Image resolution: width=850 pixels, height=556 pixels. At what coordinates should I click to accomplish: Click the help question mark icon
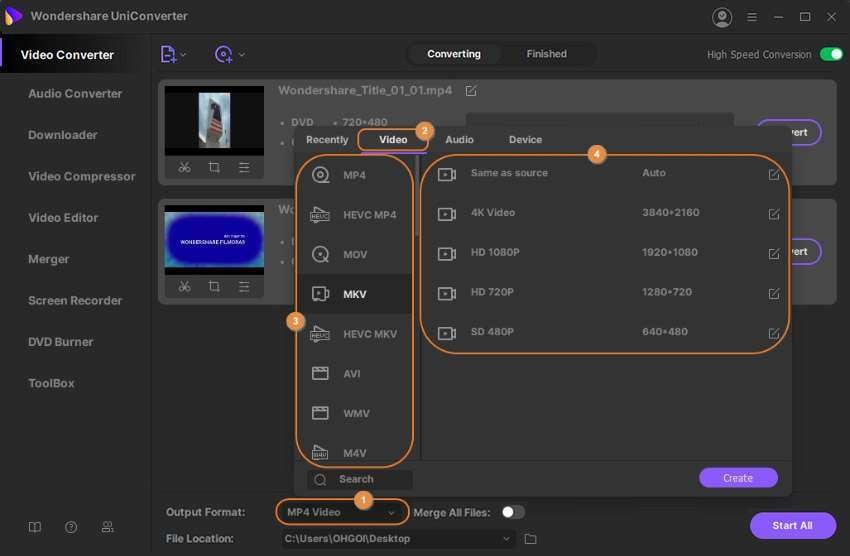pos(71,527)
